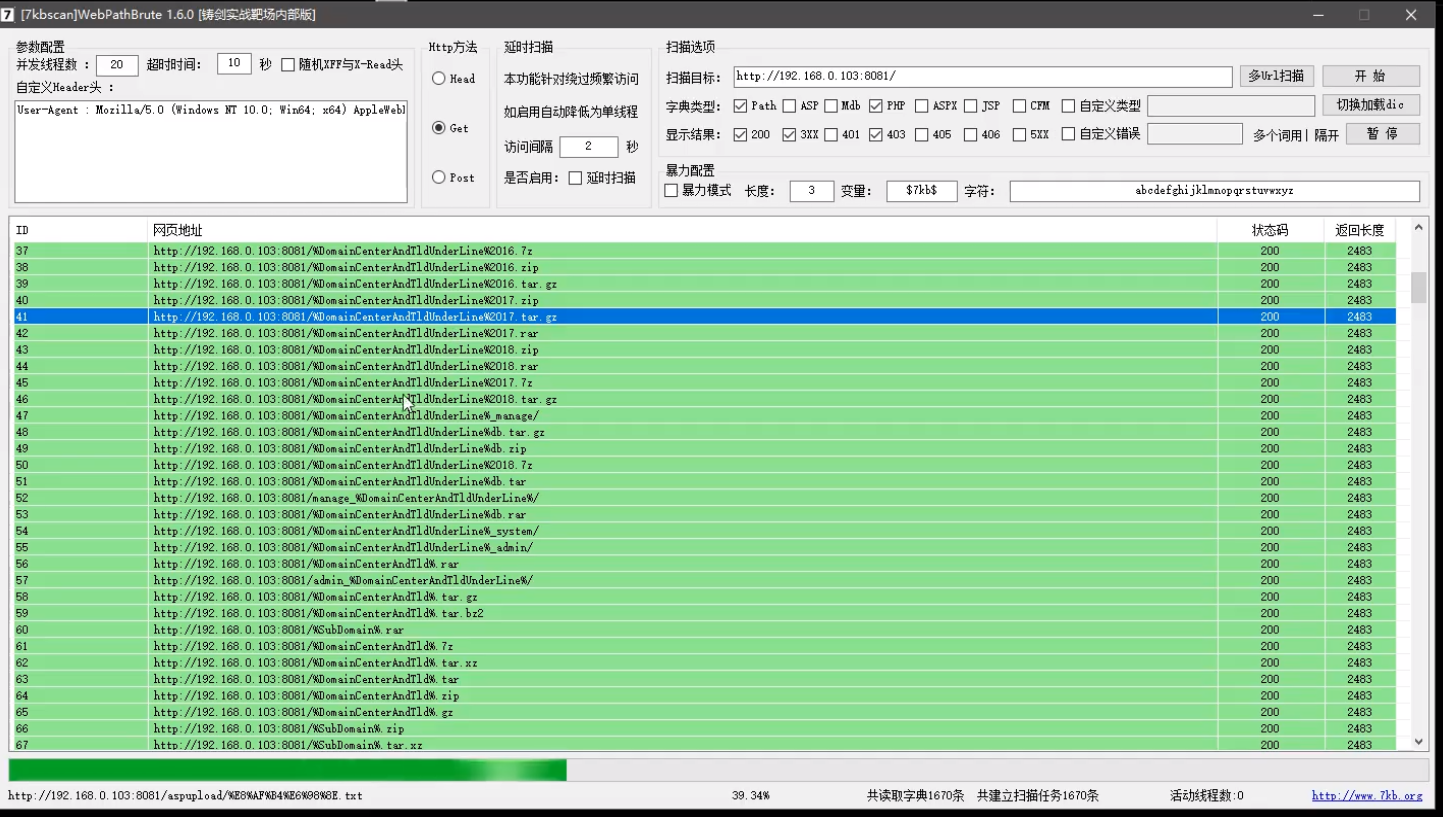Select row 41 ending in 2017.tar.gz
This screenshot has width=1443, height=817.
(703, 317)
